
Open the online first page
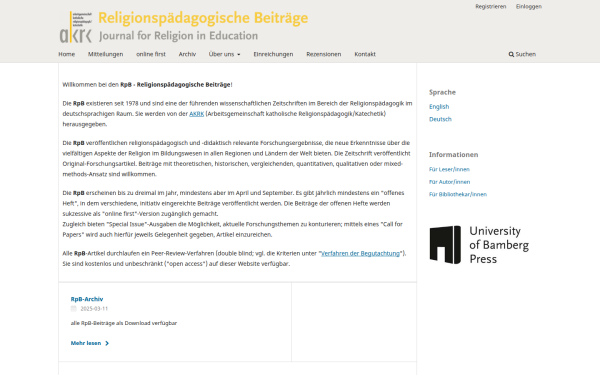coord(151,54)
